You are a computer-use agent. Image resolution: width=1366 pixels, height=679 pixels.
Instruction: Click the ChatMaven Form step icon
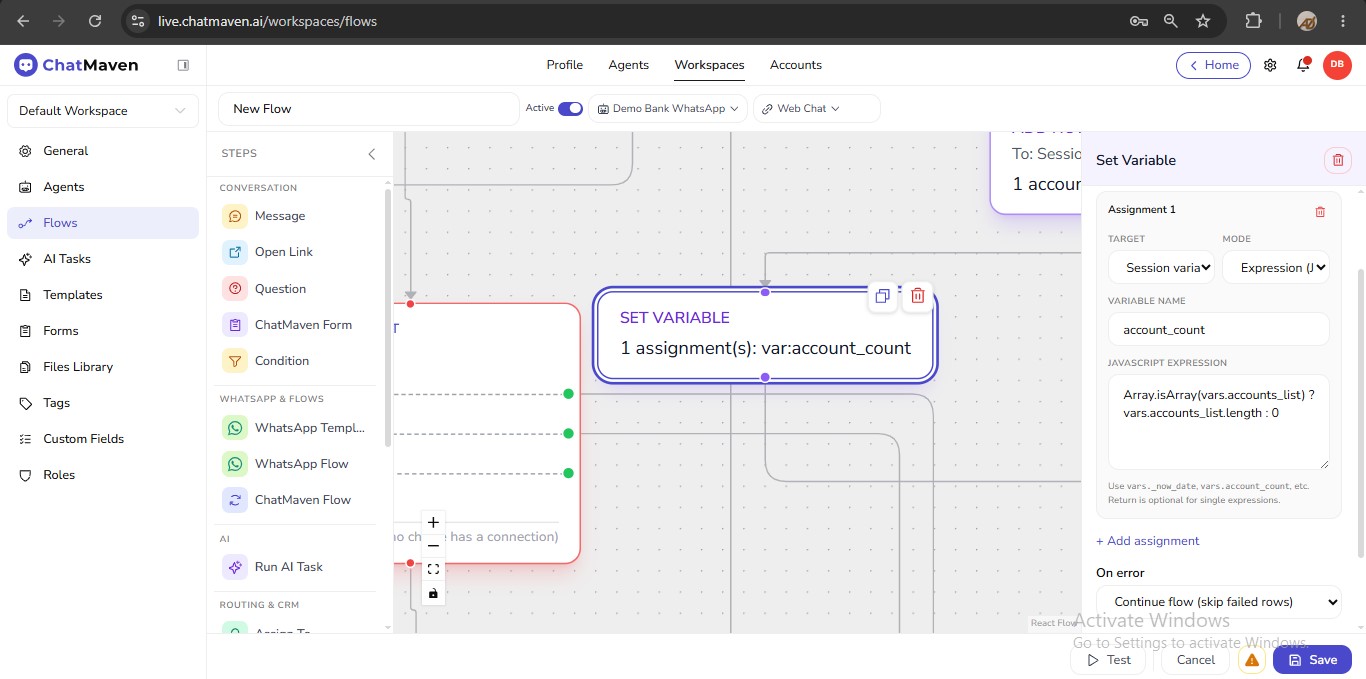click(235, 325)
